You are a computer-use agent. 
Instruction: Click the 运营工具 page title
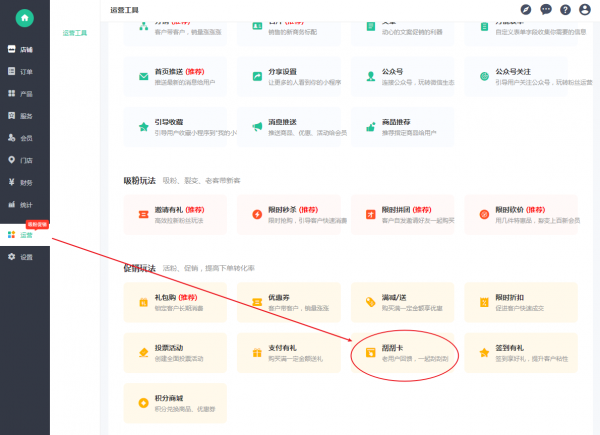click(124, 10)
